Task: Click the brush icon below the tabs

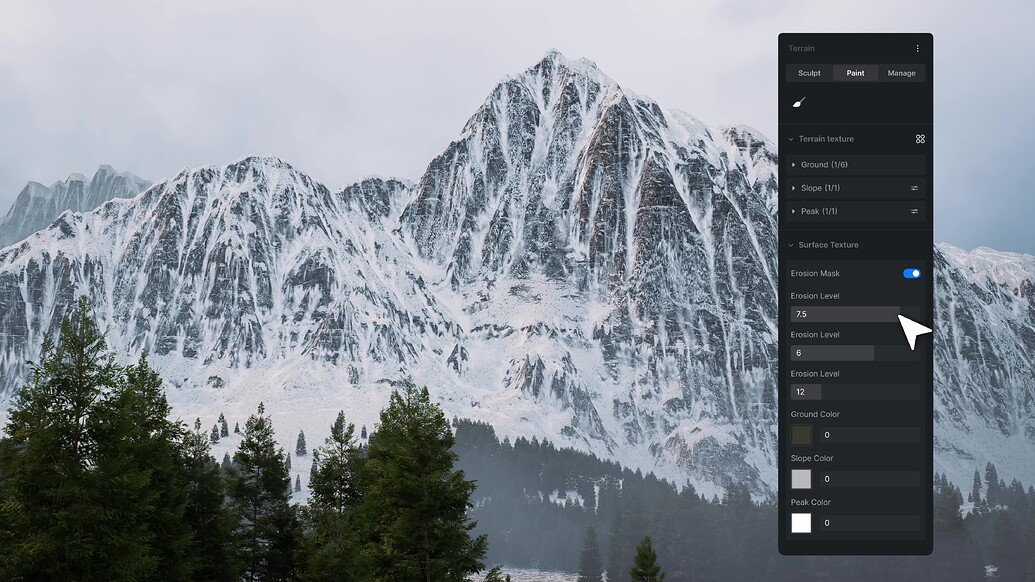Action: point(797,101)
